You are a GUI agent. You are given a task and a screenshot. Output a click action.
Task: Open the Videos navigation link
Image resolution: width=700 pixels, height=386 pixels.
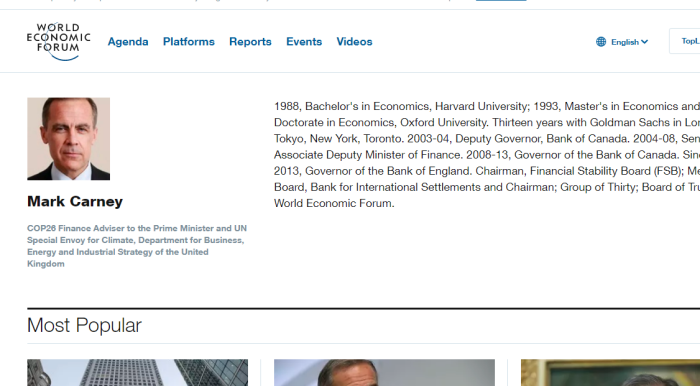coord(354,42)
